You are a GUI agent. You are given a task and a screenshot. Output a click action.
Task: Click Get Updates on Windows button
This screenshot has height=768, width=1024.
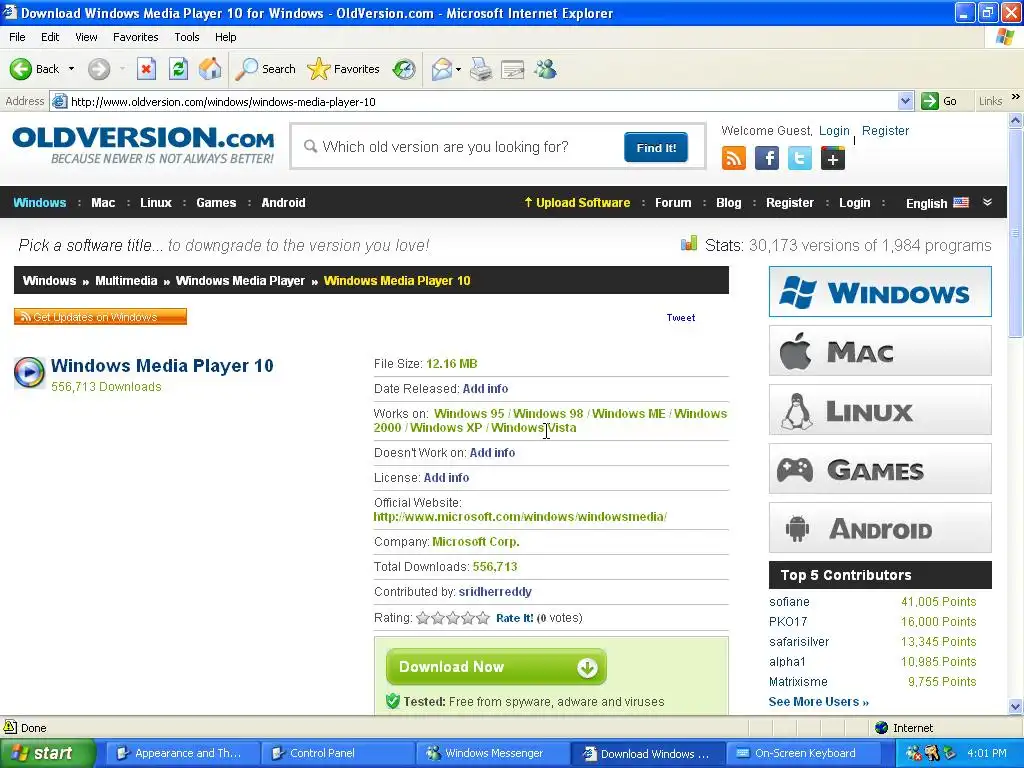(101, 317)
